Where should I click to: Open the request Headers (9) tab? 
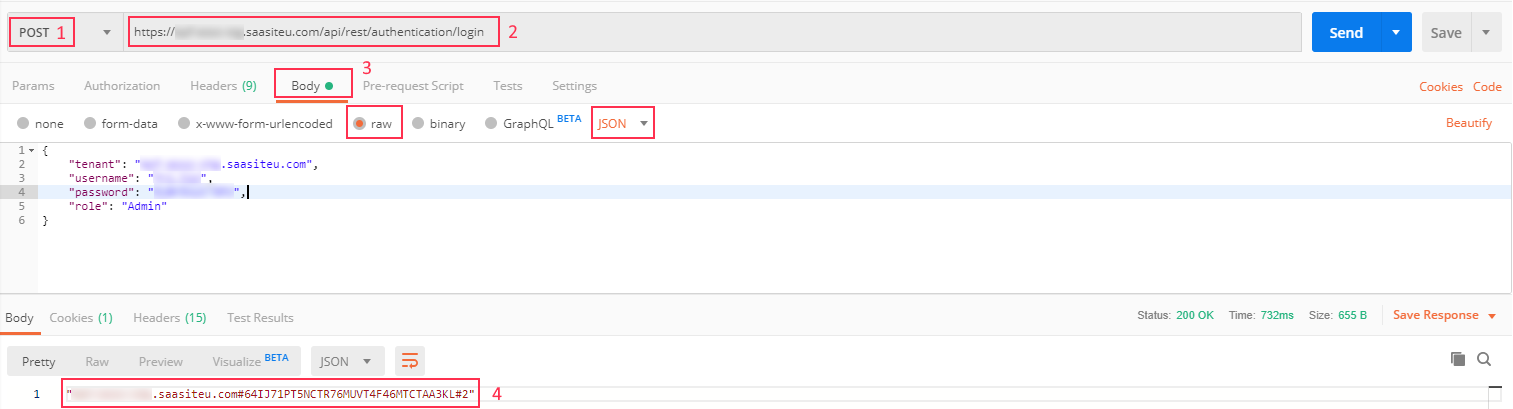tap(223, 86)
